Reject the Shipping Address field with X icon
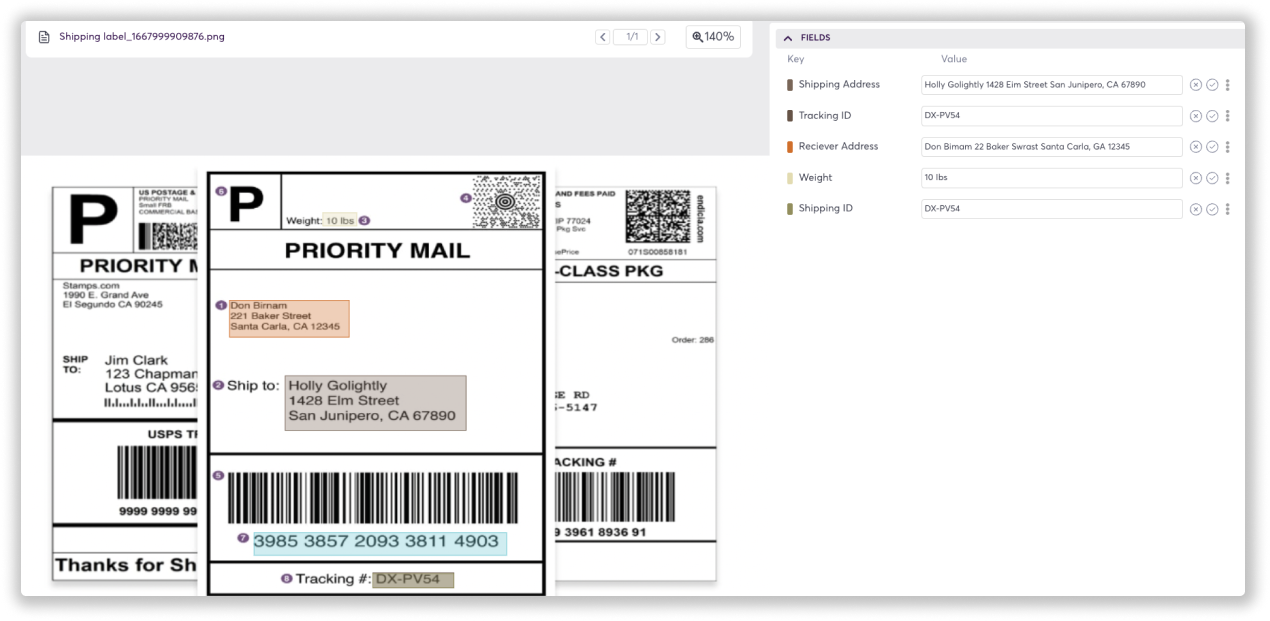The height and width of the screenshot is (621, 1270). tap(1196, 84)
